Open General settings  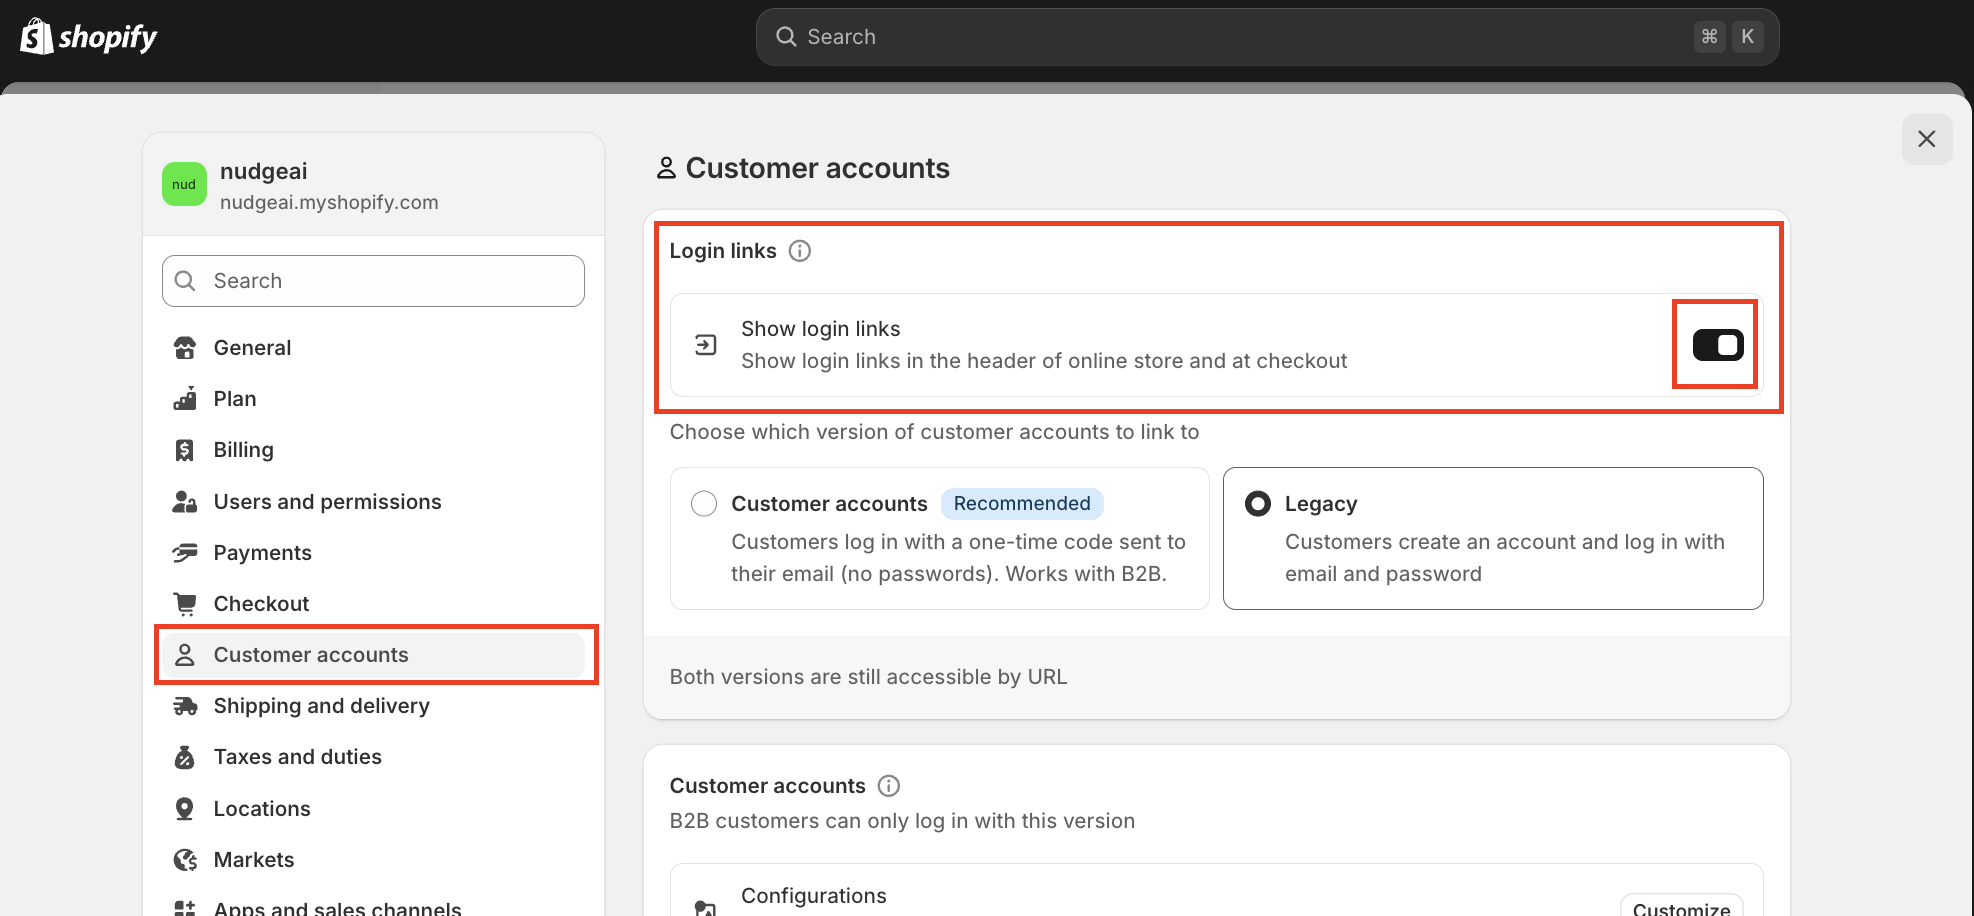click(374, 348)
